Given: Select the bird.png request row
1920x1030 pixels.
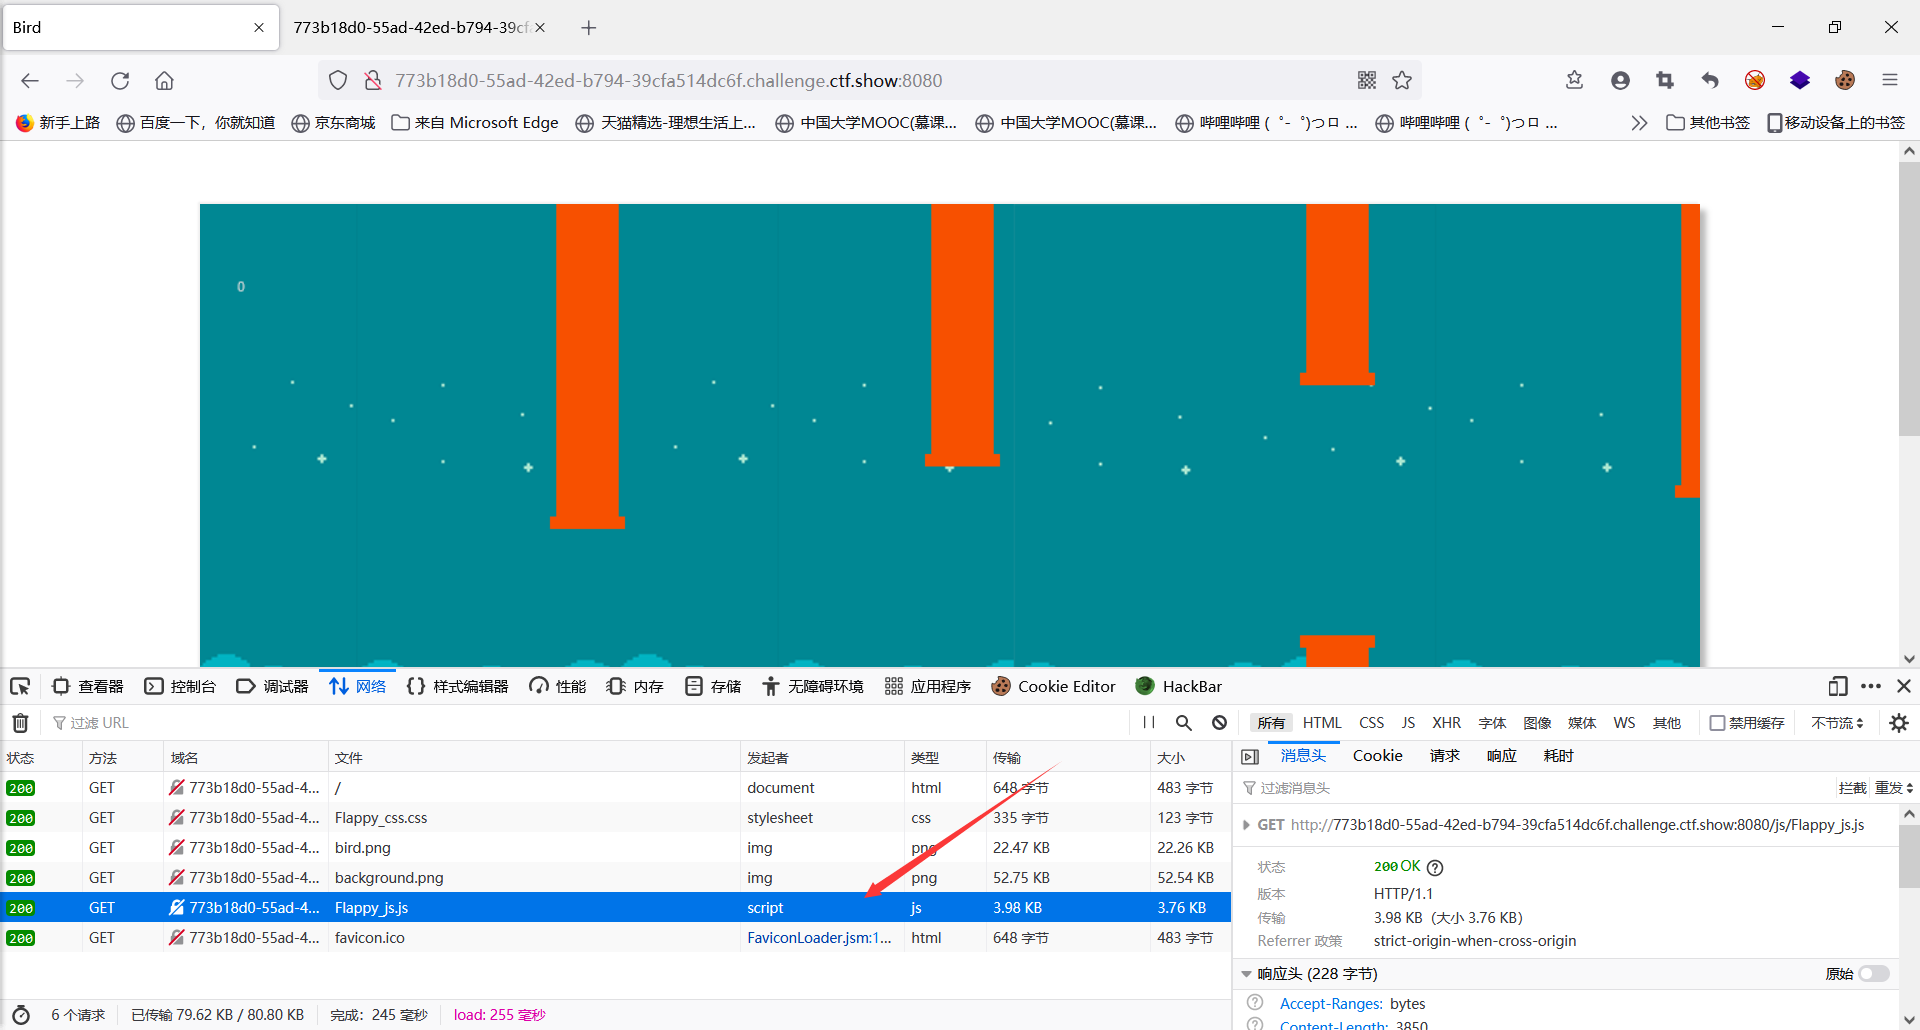Looking at the screenshot, I should [615, 848].
